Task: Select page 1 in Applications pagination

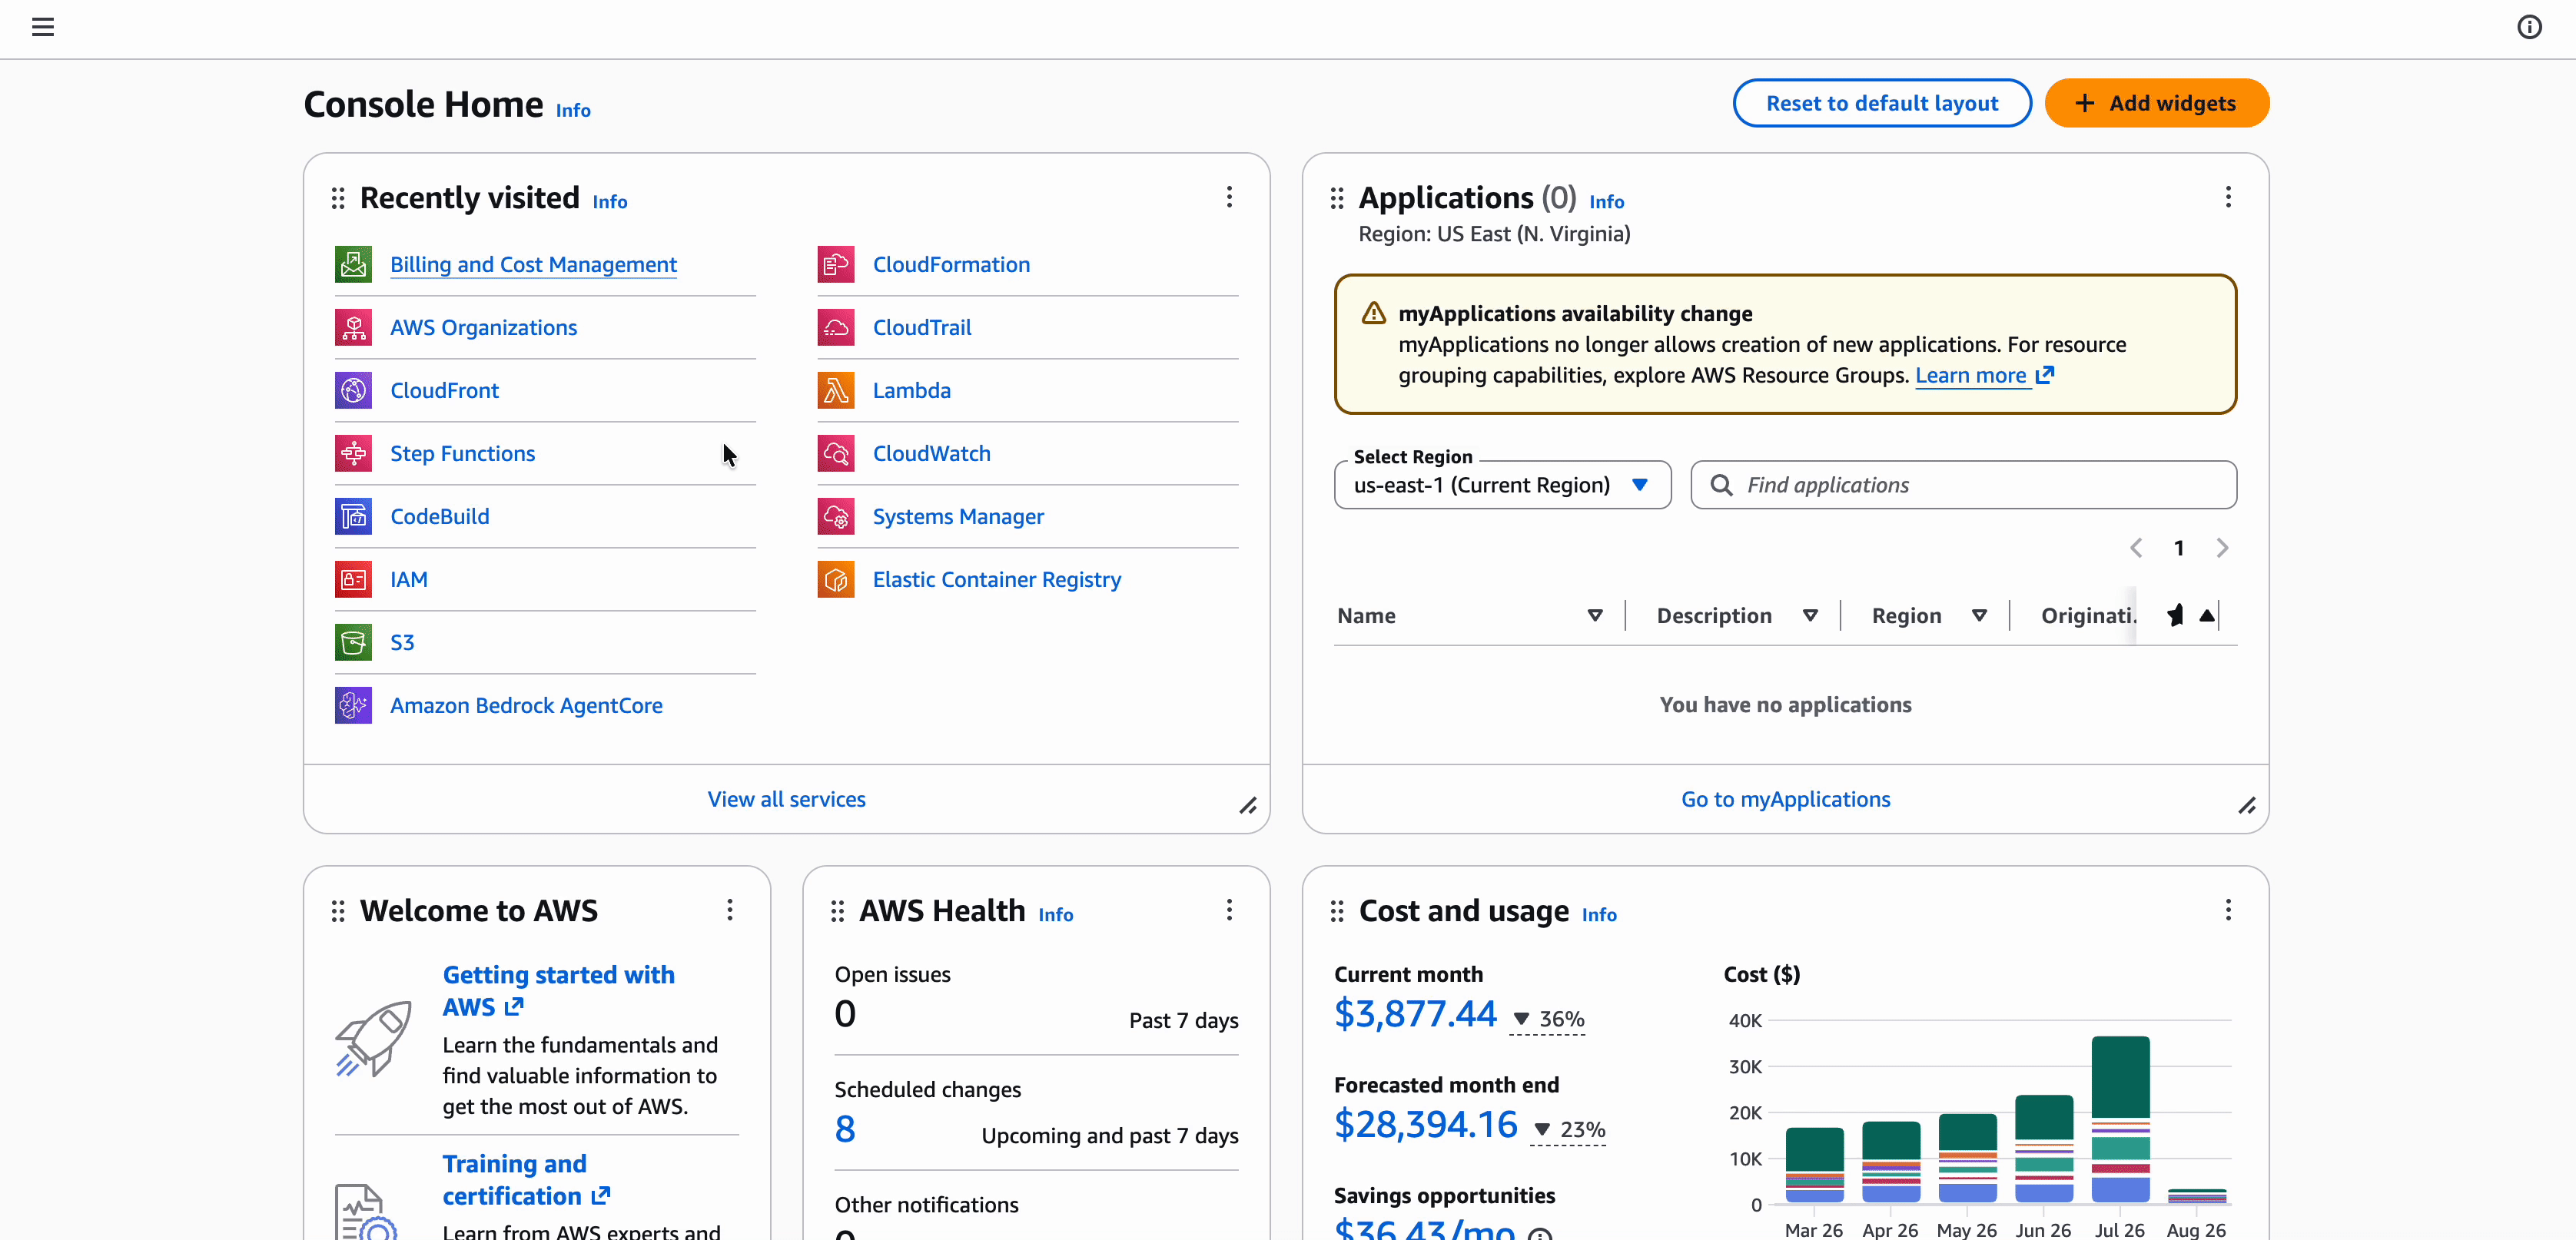Action: 2179,548
